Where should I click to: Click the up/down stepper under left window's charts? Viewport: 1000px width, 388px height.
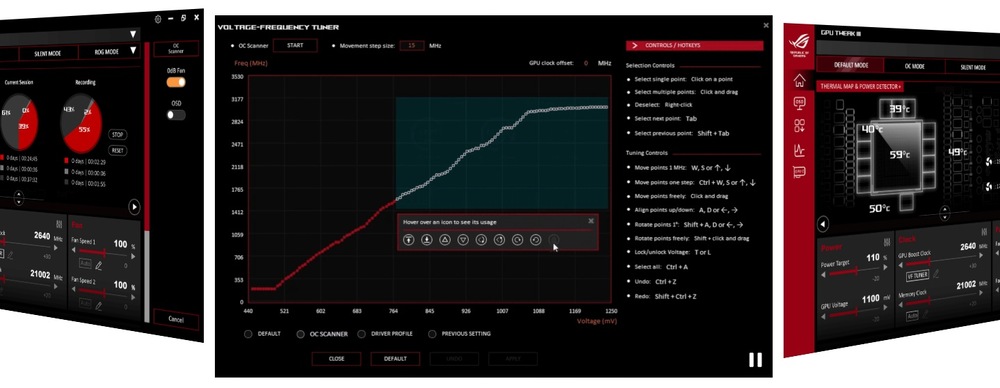click(18, 198)
